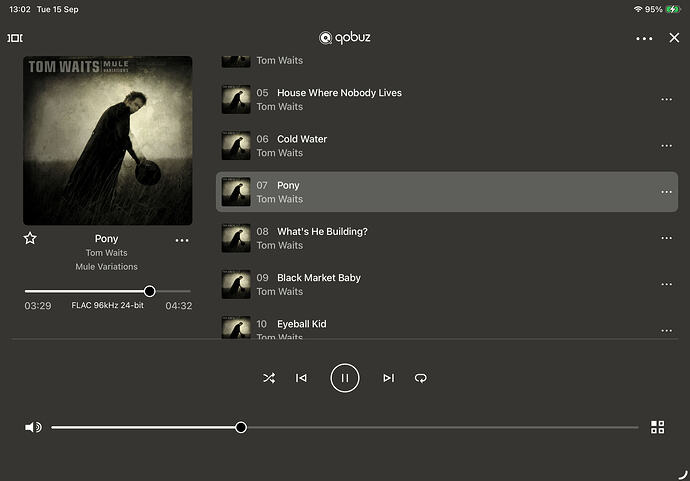
Task: Click the volume slider handle
Action: [x=241, y=427]
